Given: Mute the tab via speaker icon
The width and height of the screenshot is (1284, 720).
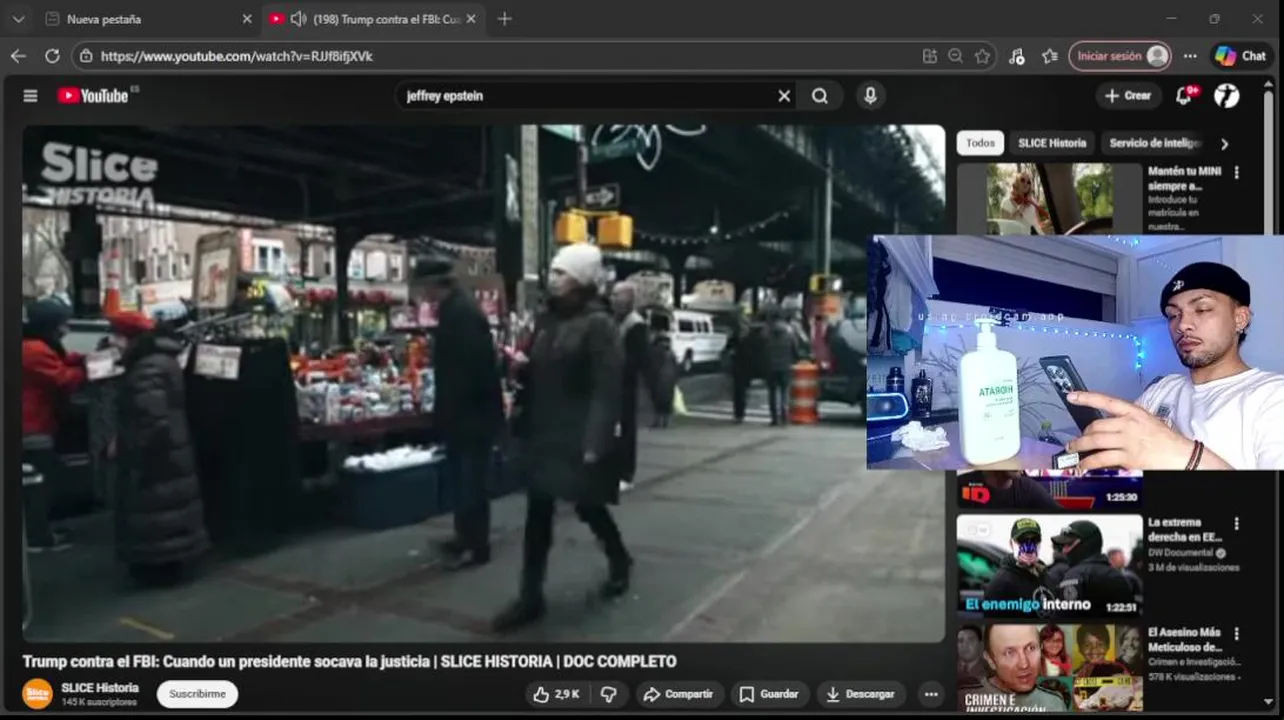Looking at the screenshot, I should (x=297, y=19).
